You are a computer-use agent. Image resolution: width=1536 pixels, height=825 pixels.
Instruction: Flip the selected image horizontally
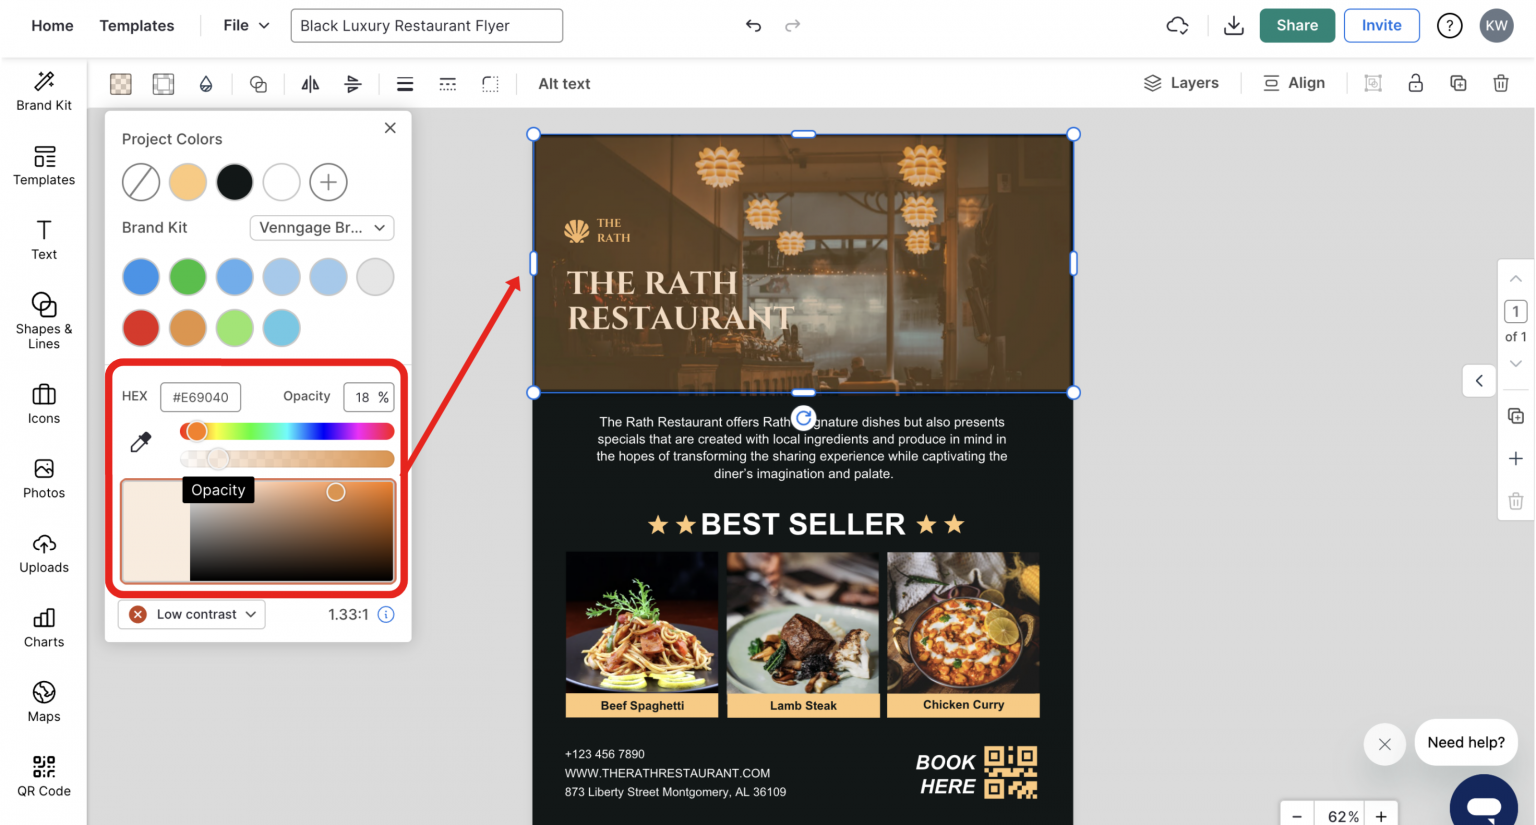click(310, 84)
